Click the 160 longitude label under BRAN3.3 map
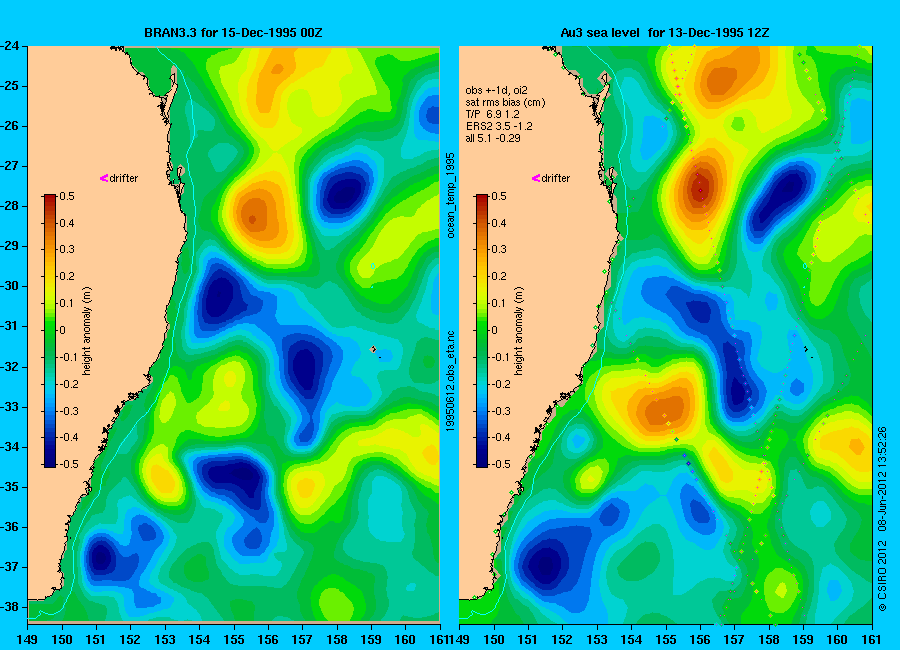 (x=405, y=639)
